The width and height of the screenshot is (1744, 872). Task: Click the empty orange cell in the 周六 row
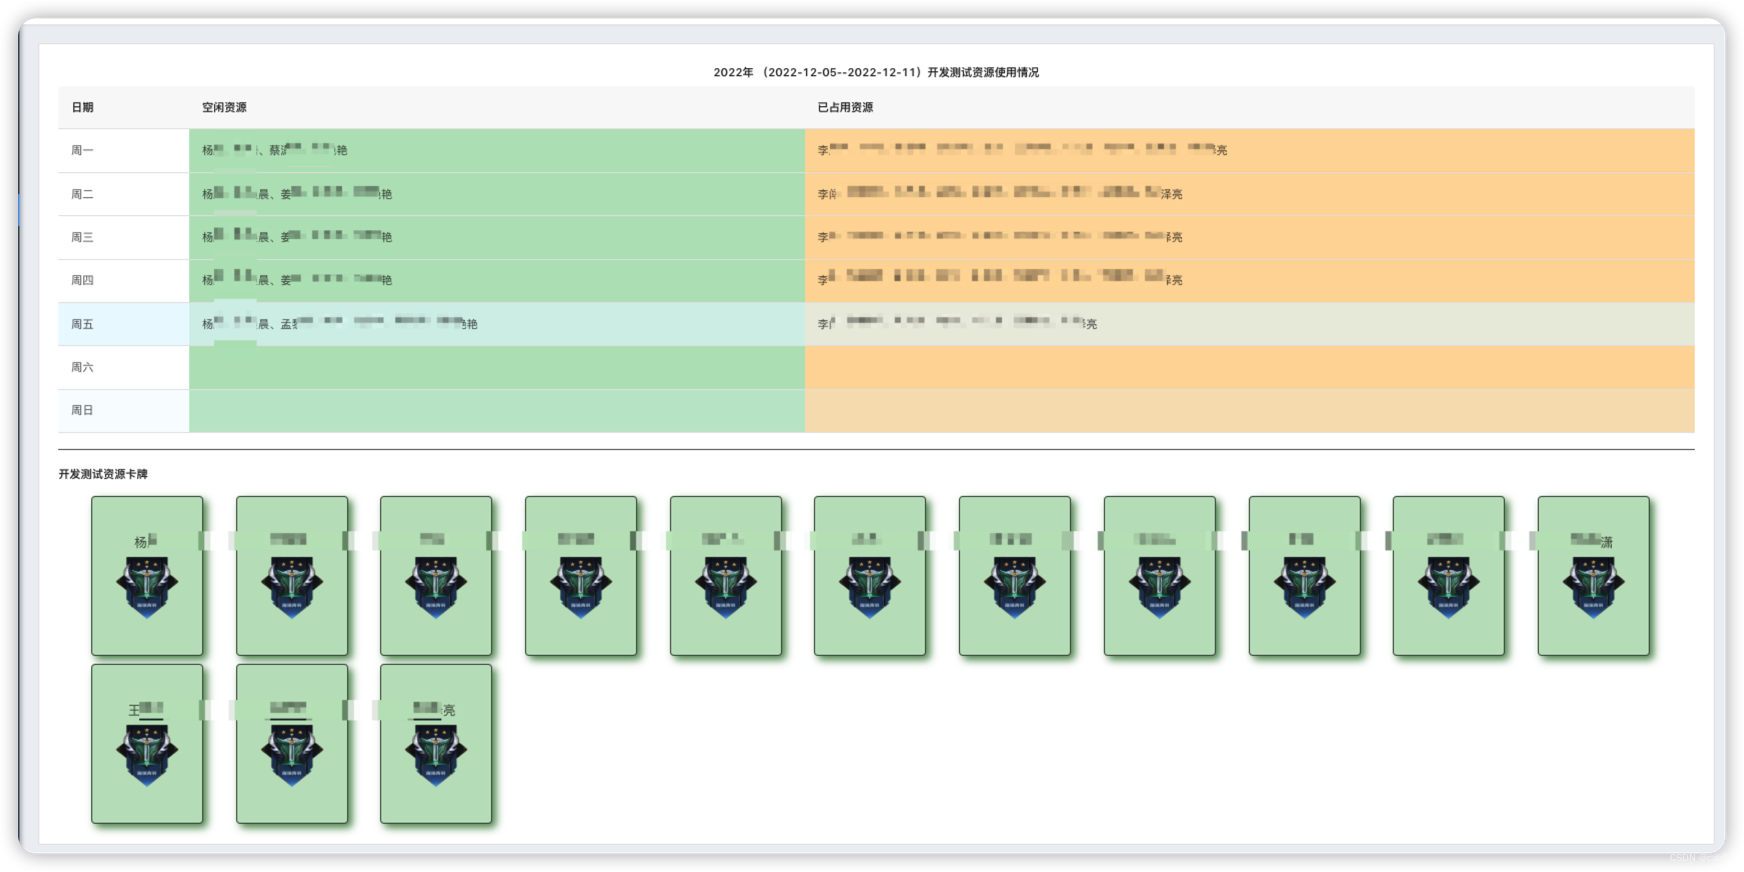tap(1250, 367)
